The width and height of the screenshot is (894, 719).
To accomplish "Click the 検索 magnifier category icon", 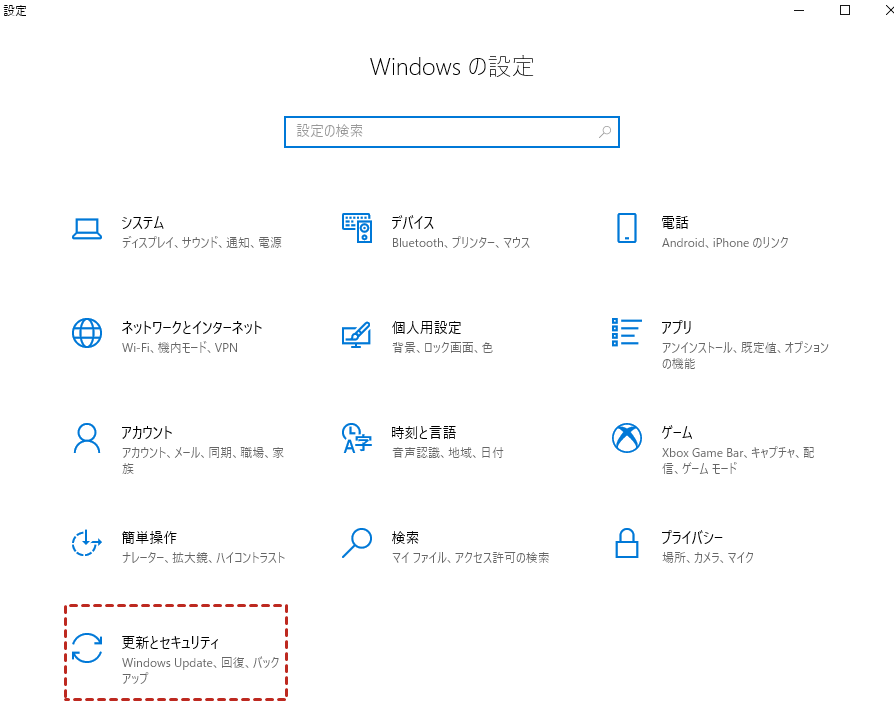I will click(357, 543).
